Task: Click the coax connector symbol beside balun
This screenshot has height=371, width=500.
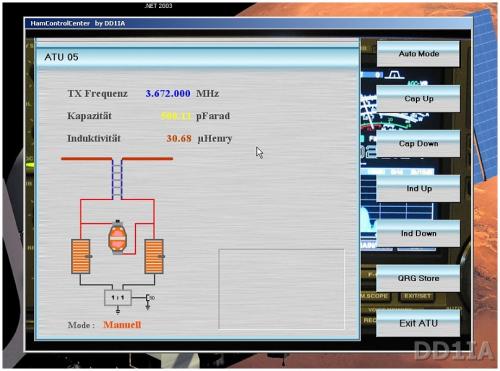Action: coord(149,300)
